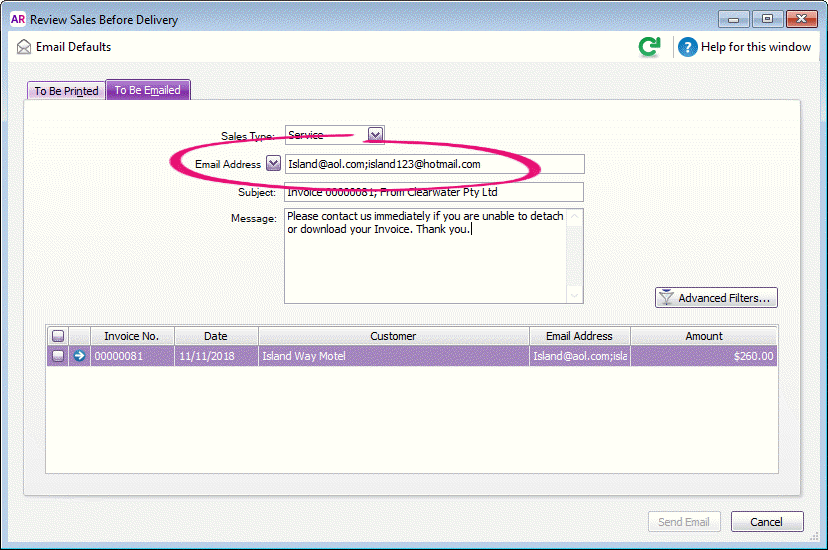
Task: Click the Email Address column header
Action: (579, 336)
